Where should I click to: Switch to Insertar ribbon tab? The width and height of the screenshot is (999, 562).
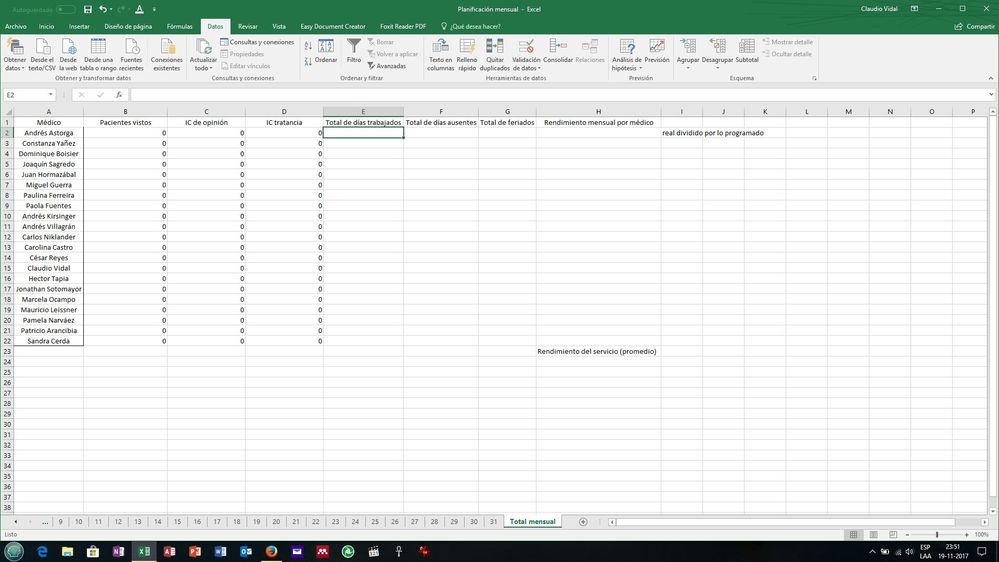tap(79, 27)
